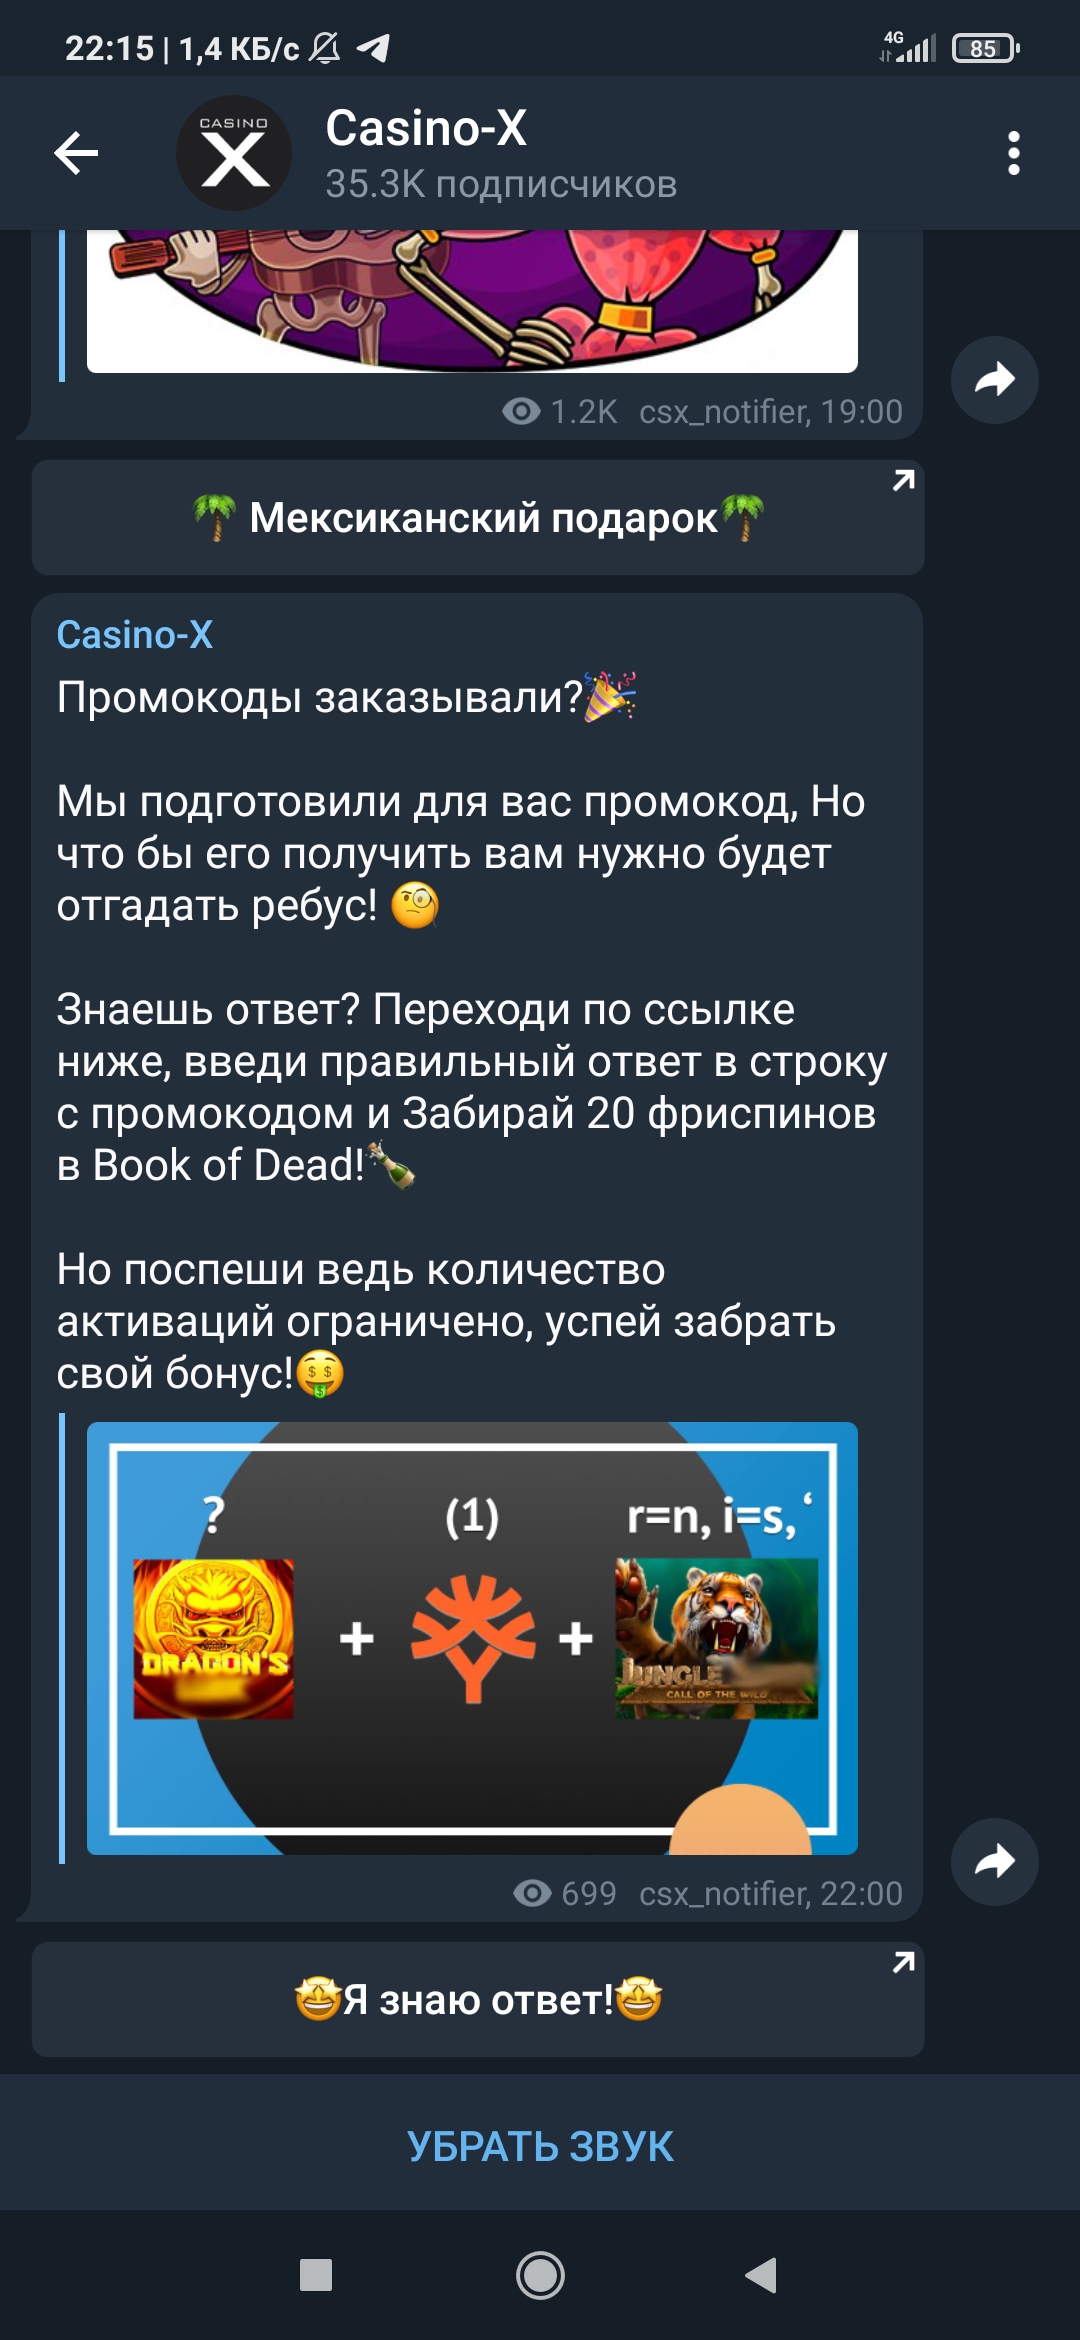Tap the eye view counter showing 699
The image size is (1080, 2340).
pyautogui.click(x=565, y=1893)
